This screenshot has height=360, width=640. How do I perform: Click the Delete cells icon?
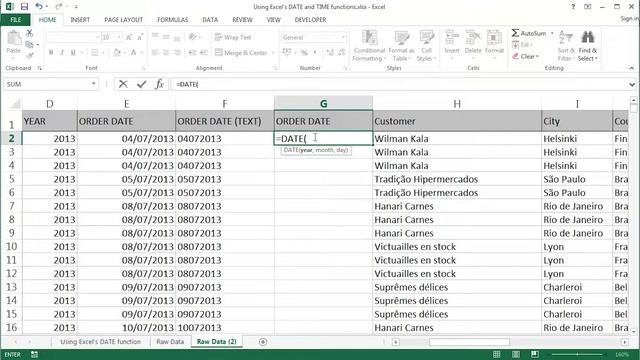[473, 38]
